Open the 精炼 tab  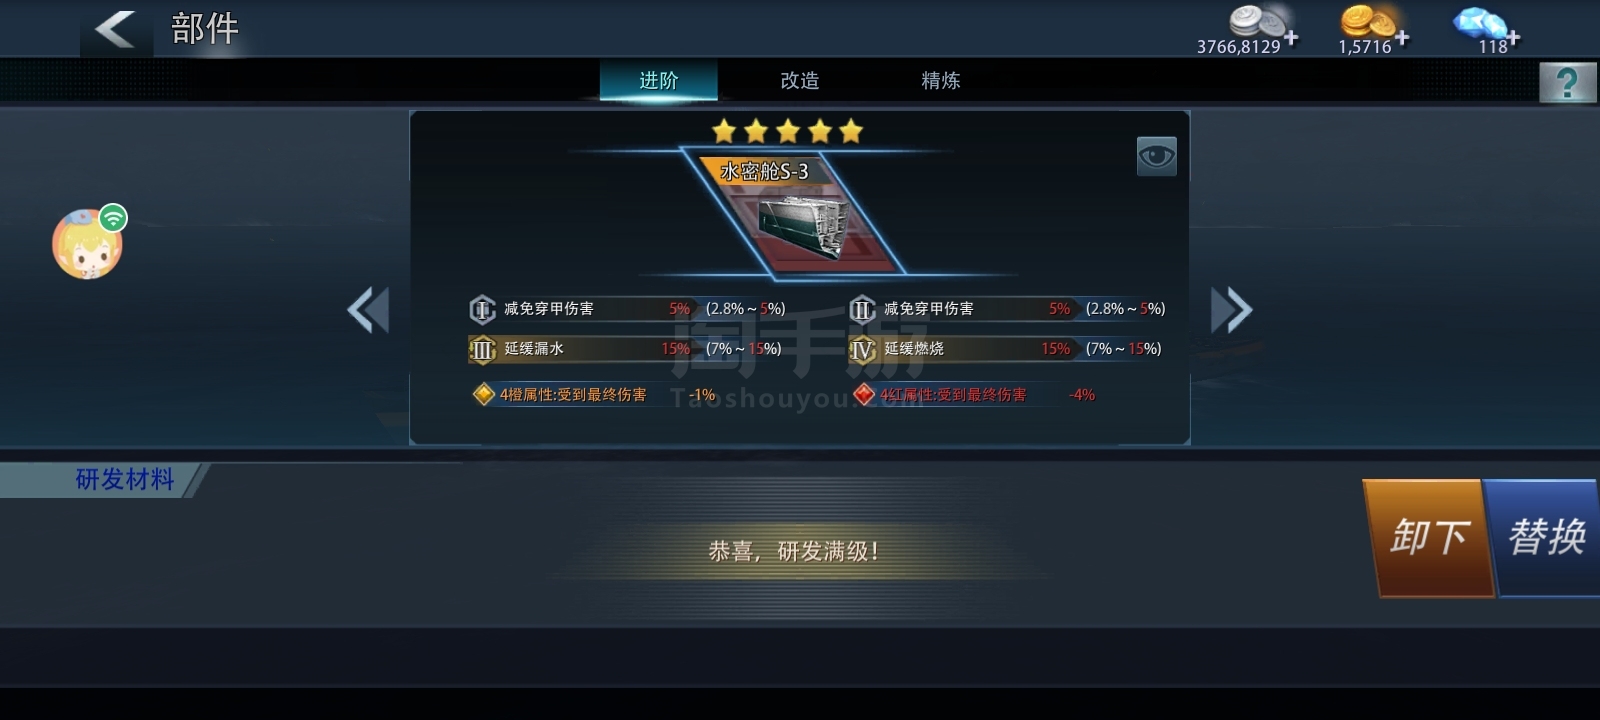tap(941, 80)
